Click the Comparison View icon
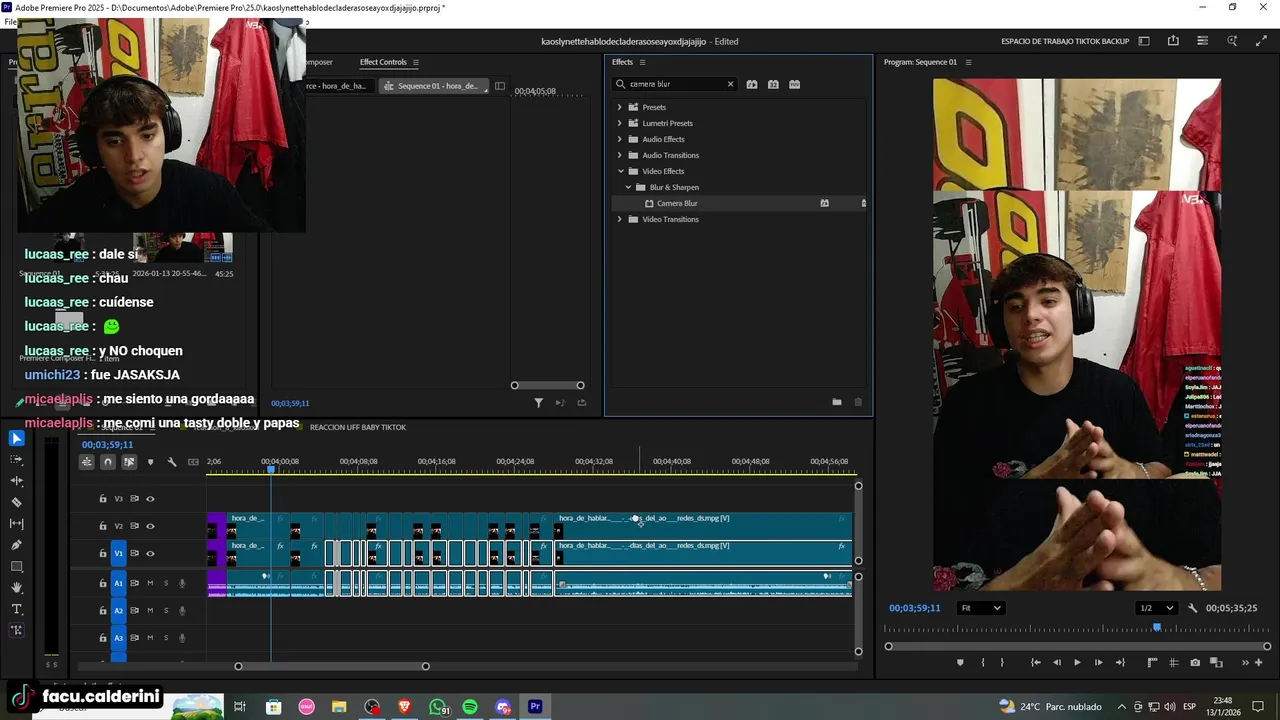The image size is (1280, 720). tap(1217, 662)
